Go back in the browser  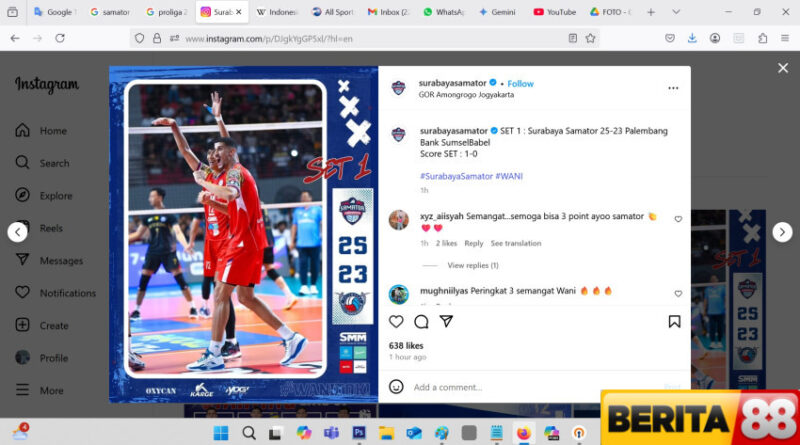[x=15, y=38]
